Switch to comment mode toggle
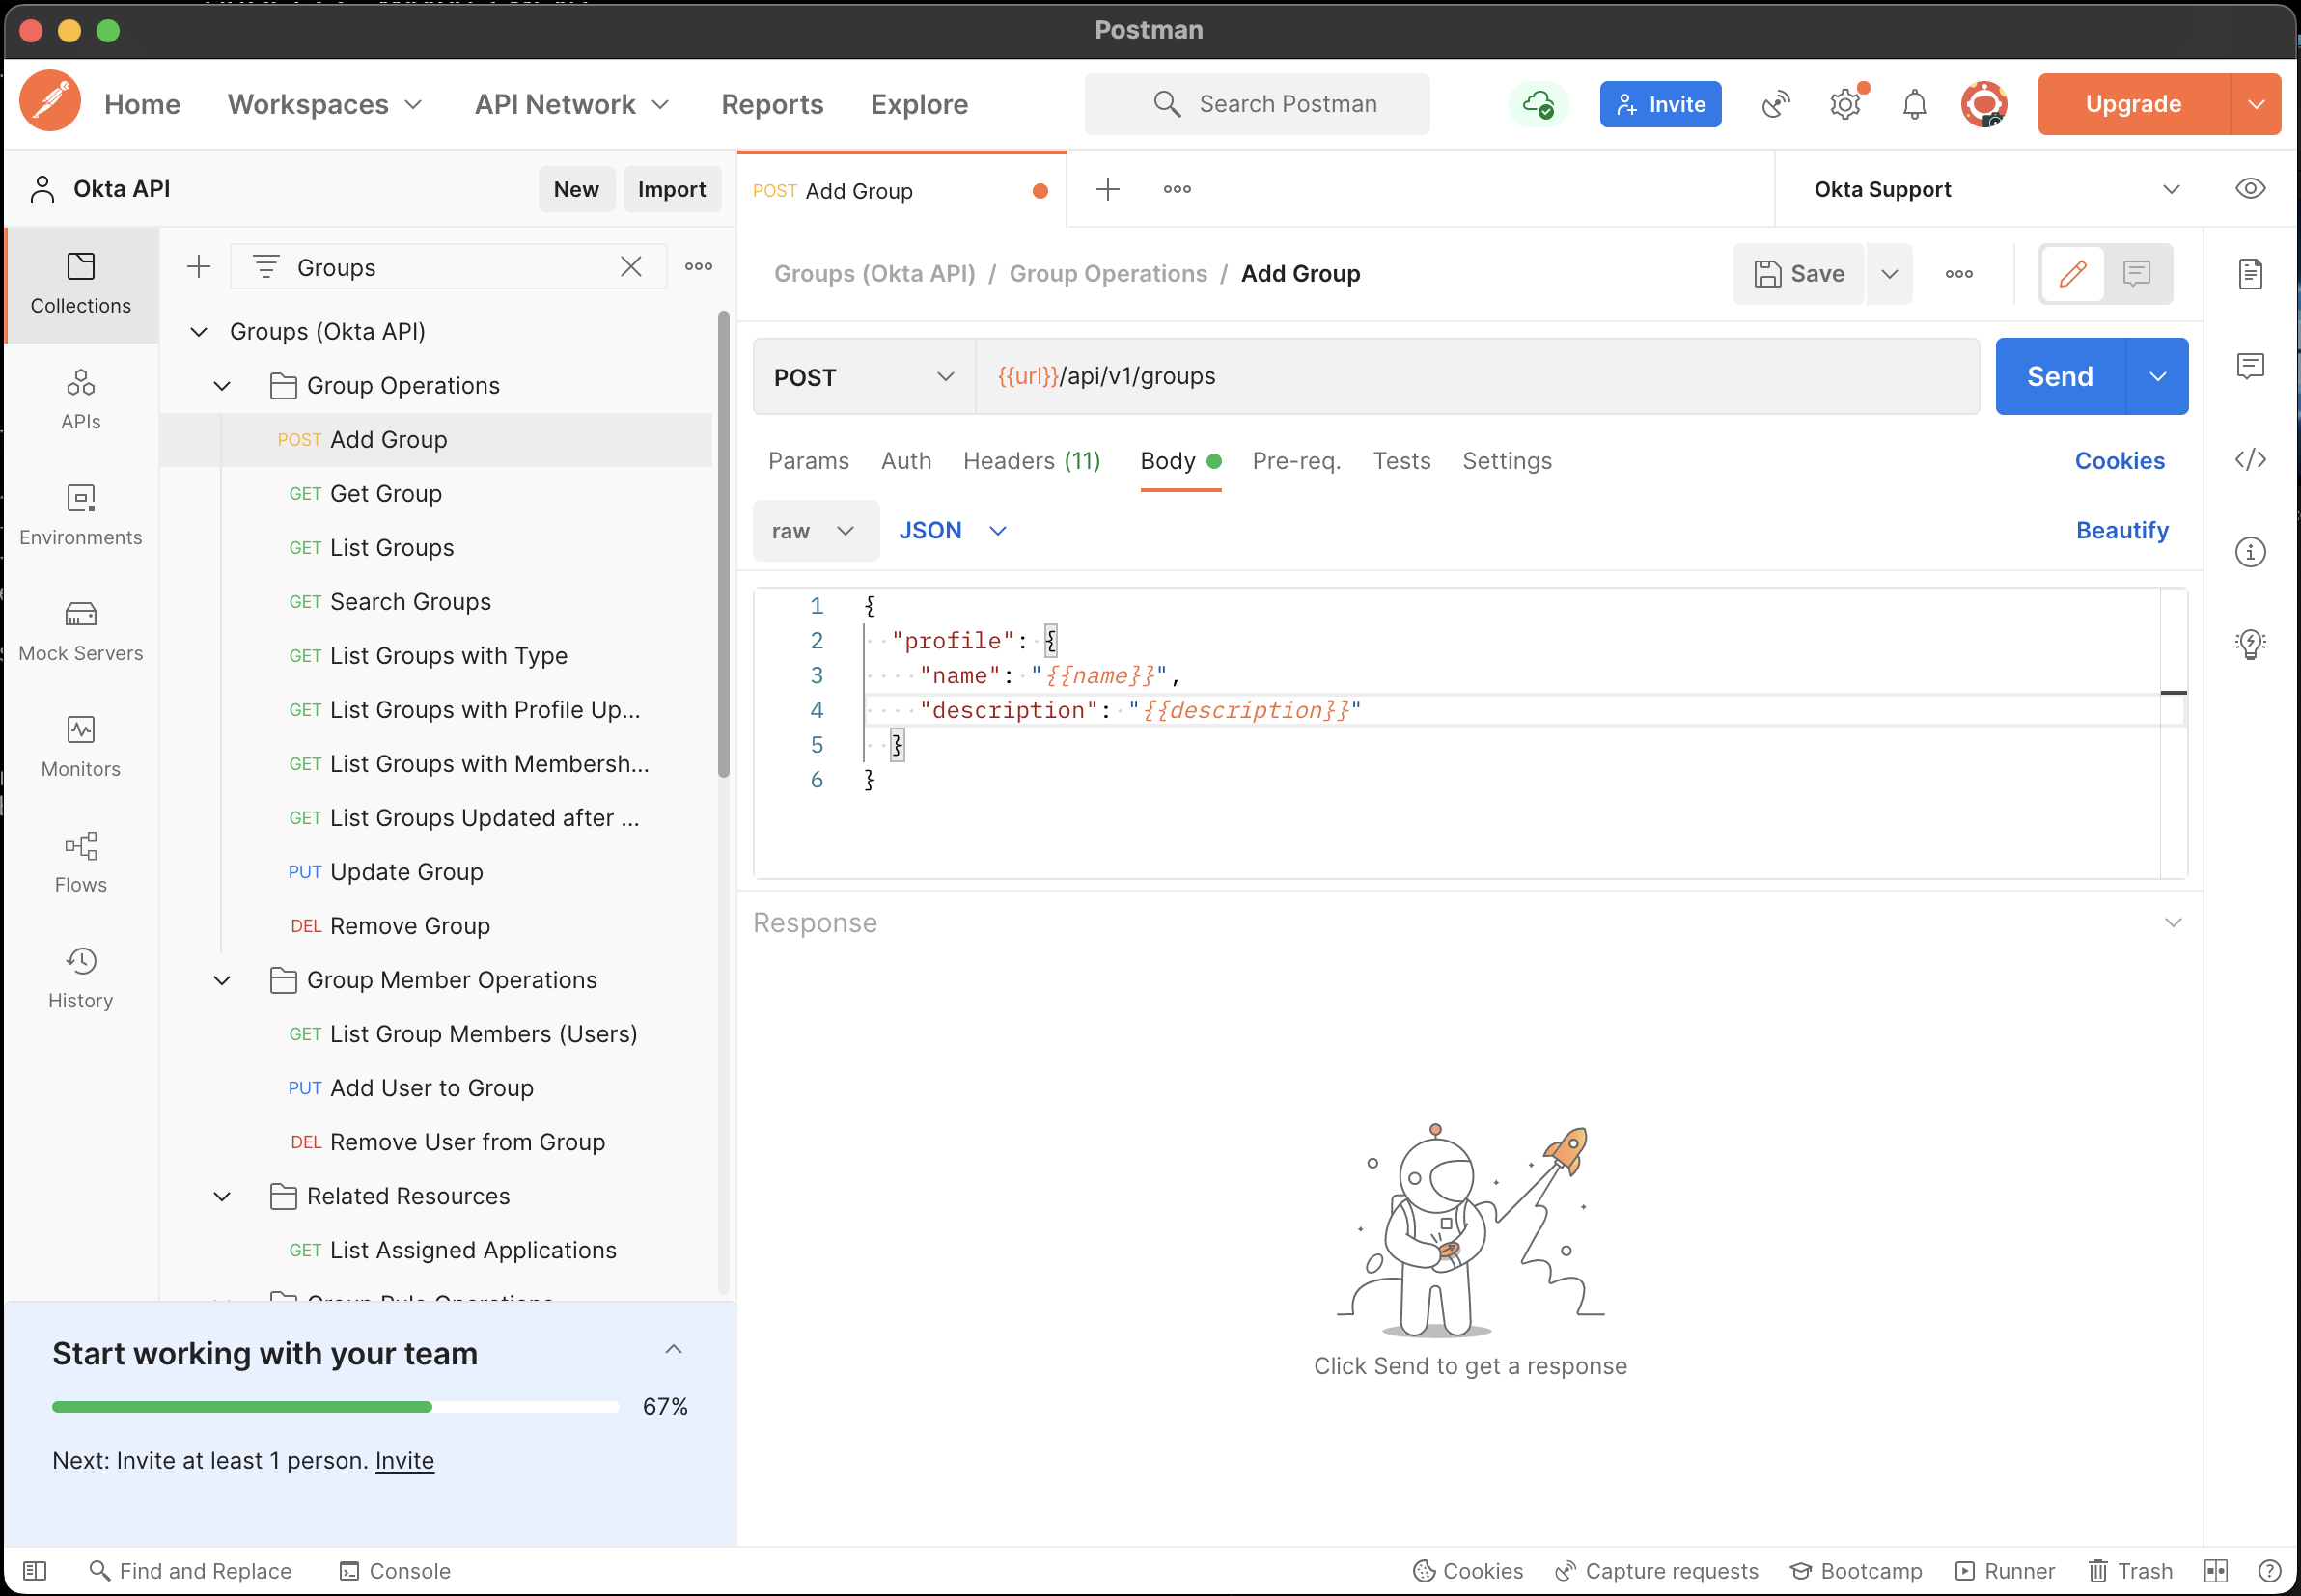The height and width of the screenshot is (1596, 2301). click(2136, 274)
